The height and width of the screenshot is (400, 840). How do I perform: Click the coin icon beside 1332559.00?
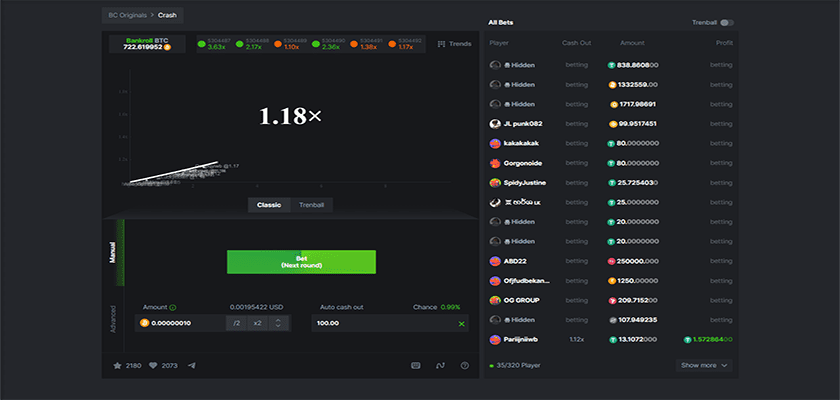pos(612,85)
